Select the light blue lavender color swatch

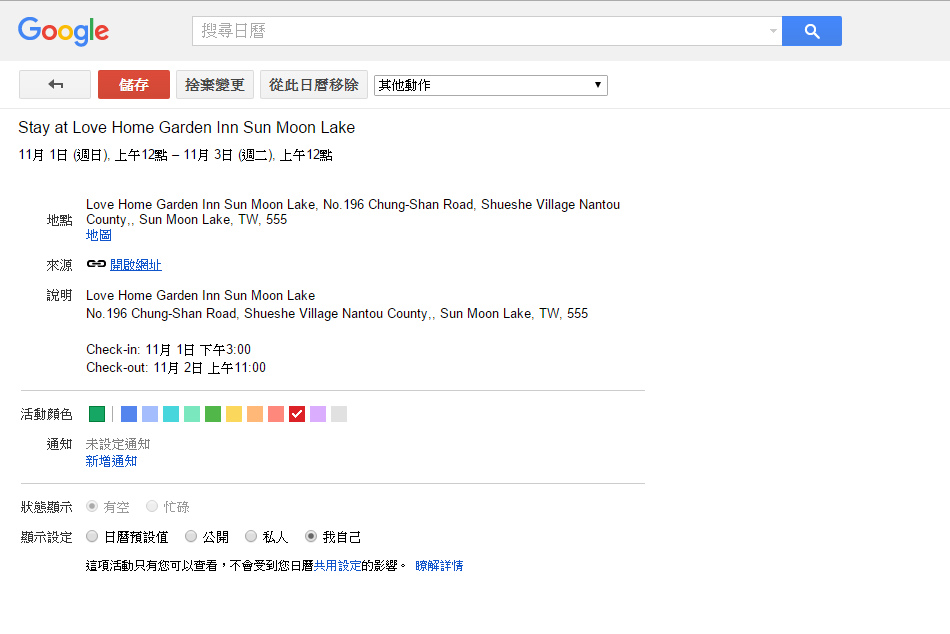coord(150,414)
